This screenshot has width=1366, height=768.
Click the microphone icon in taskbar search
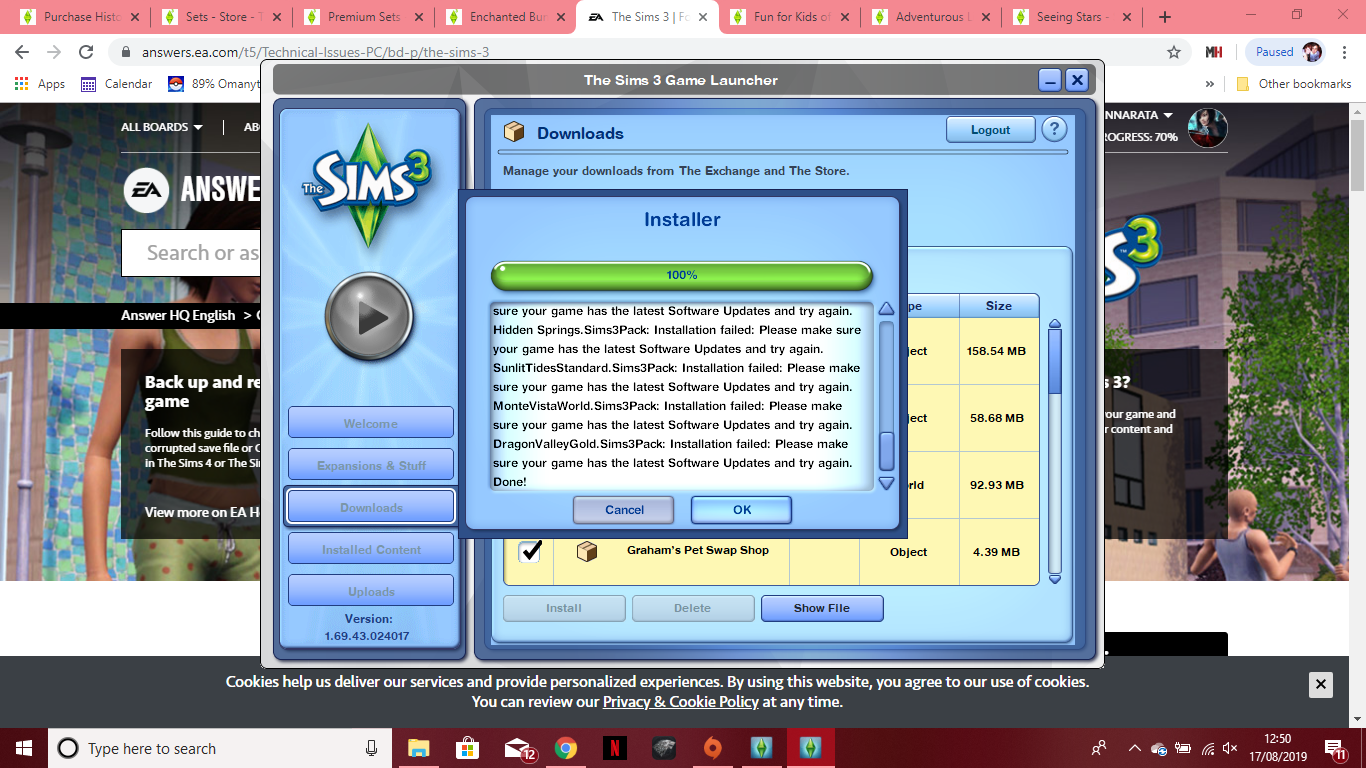click(372, 748)
